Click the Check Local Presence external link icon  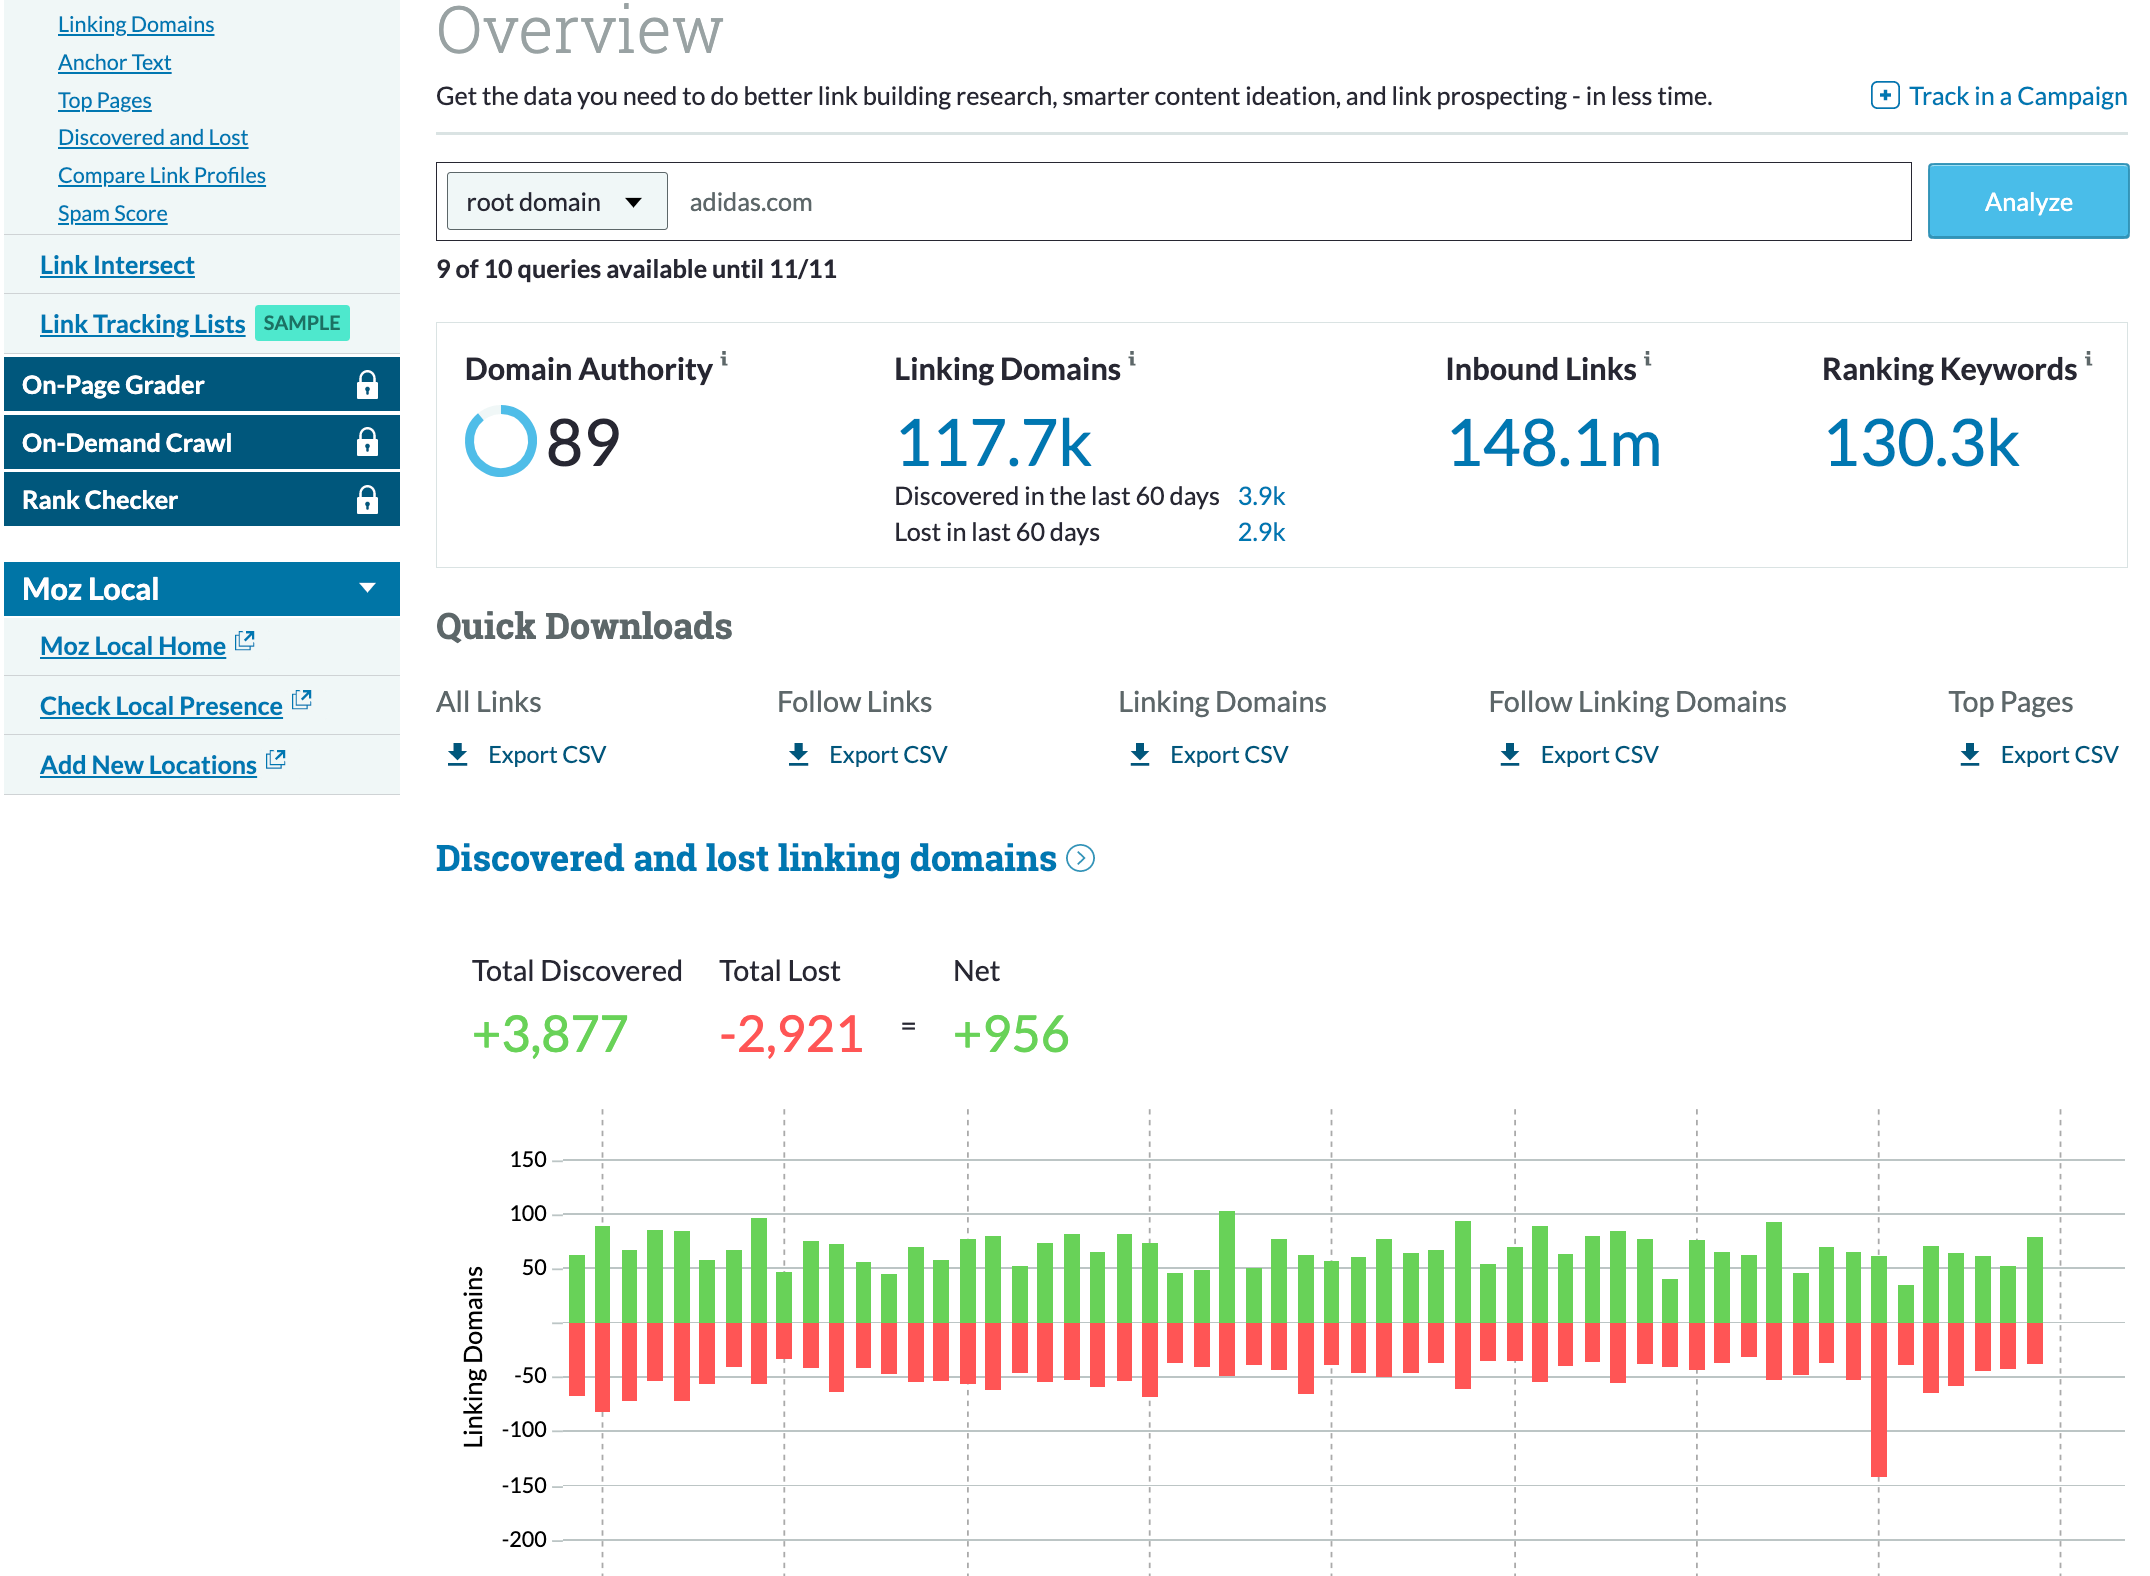click(302, 700)
